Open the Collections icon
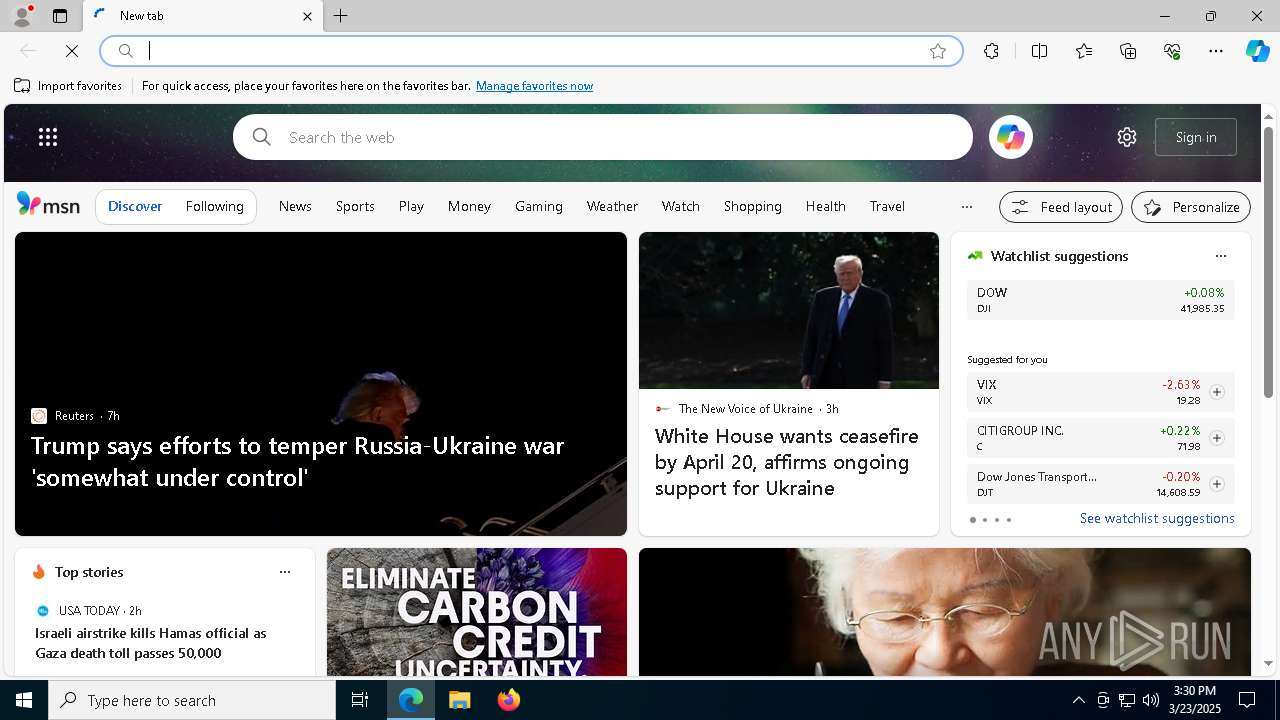 point(1128,51)
